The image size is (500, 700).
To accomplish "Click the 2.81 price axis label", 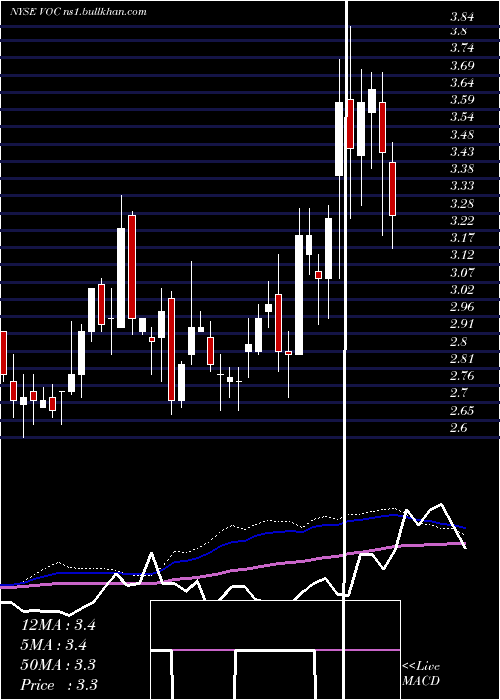I will click(x=462, y=359).
